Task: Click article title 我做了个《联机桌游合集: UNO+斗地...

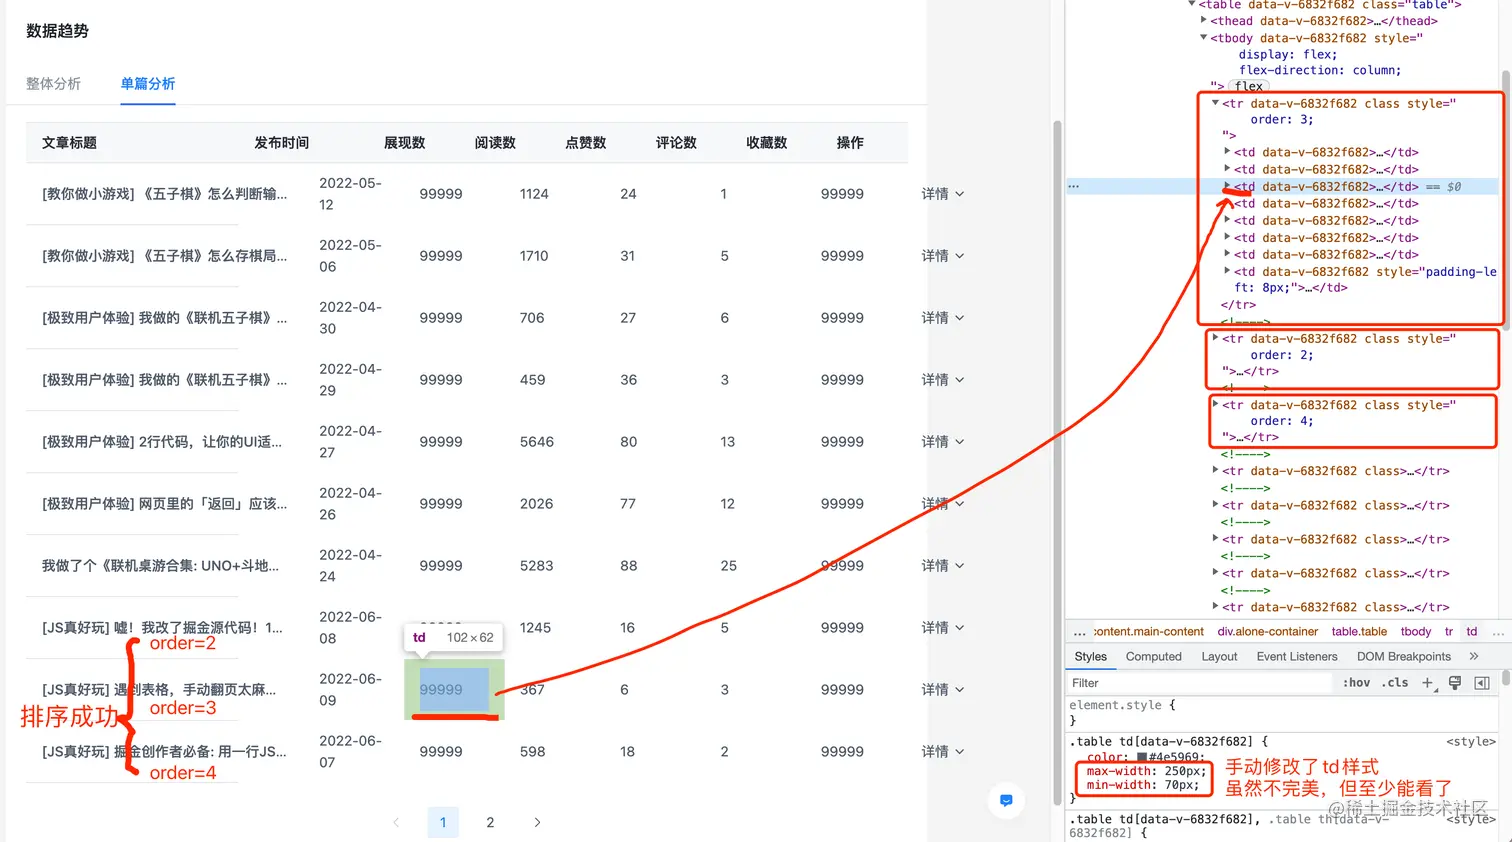Action: click(160, 566)
